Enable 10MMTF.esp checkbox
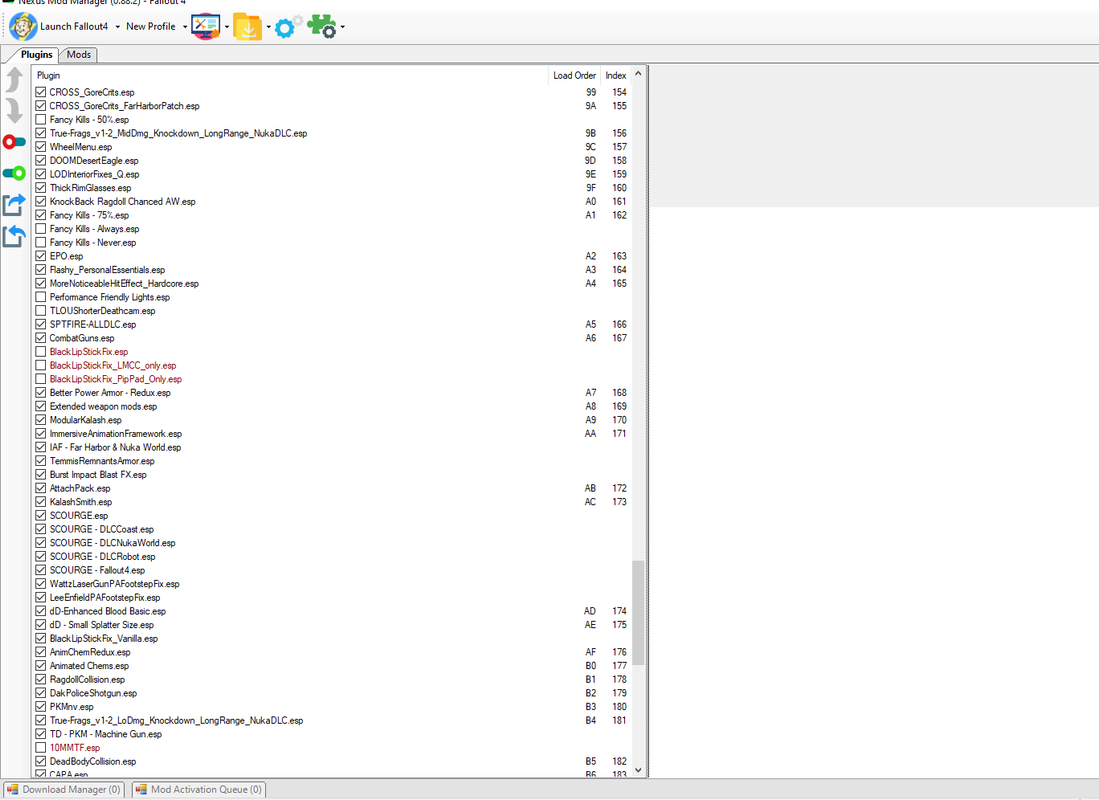Viewport: 1099px width, 800px height. [x=41, y=747]
